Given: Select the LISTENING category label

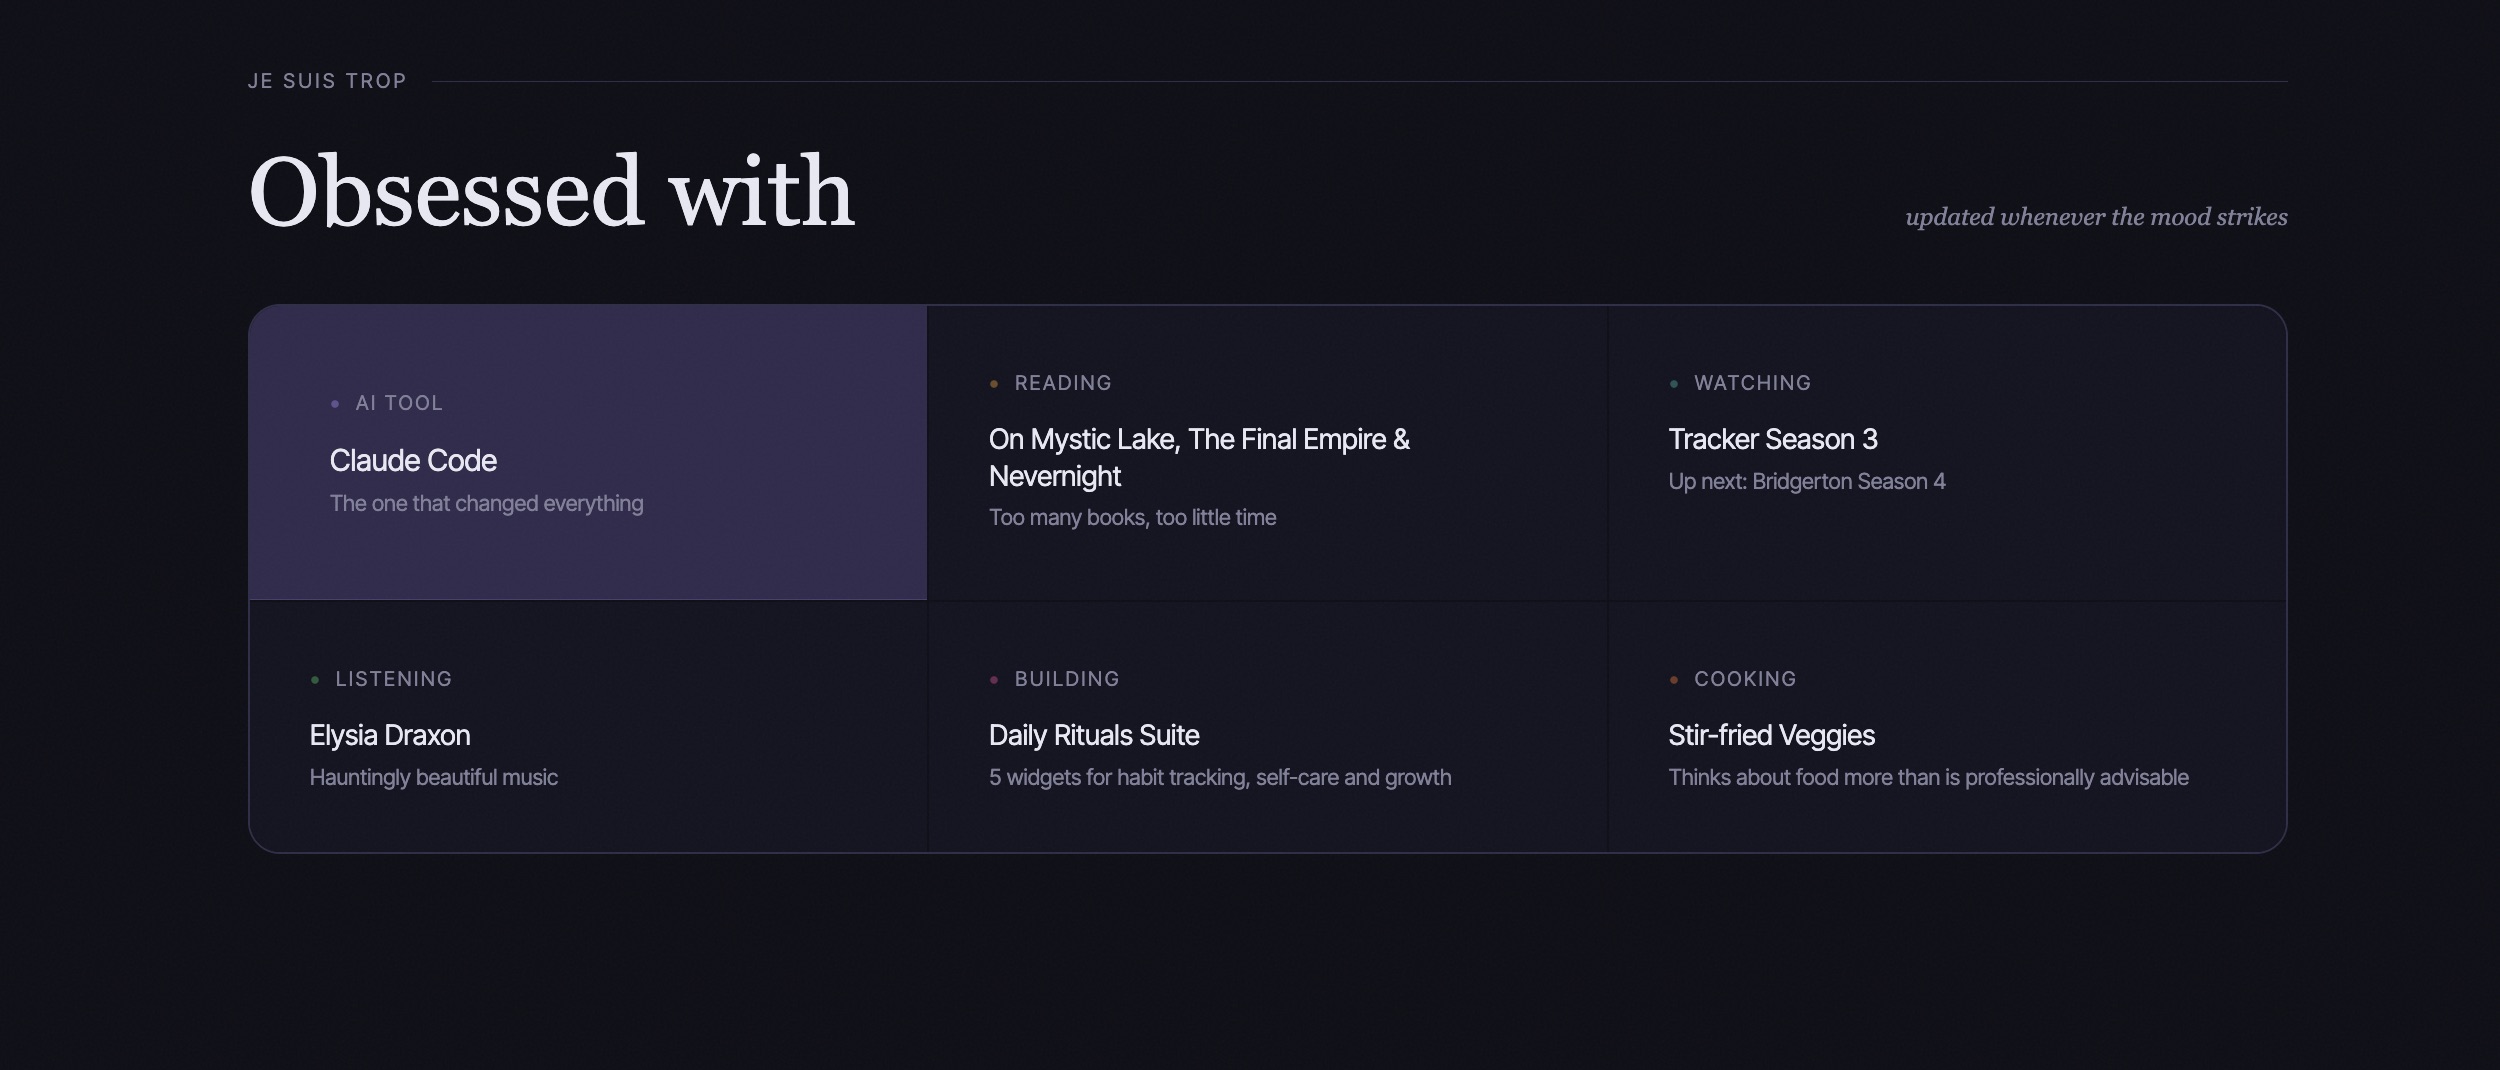Looking at the screenshot, I should [394, 679].
